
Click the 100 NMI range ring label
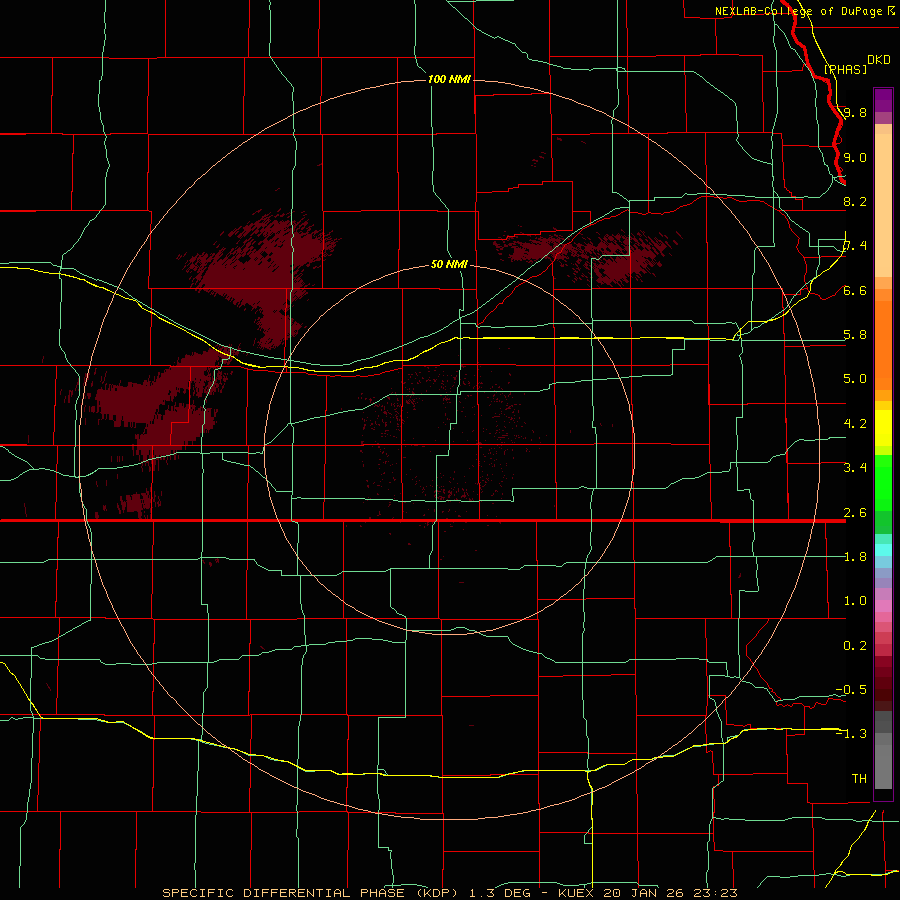[x=449, y=79]
